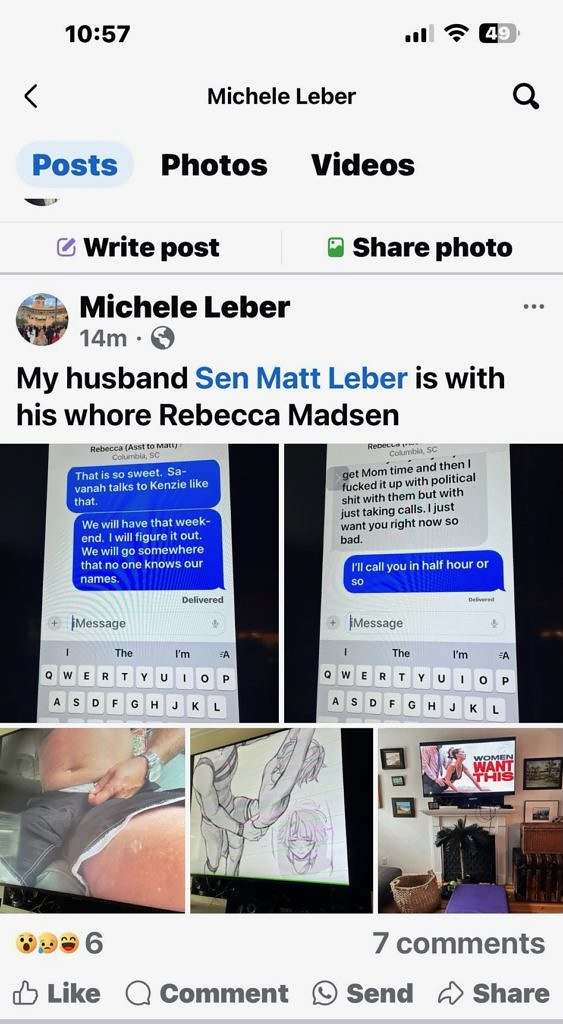Image resolution: width=563 pixels, height=1024 pixels.
Task: Open the three-dot post options menu
Action: pyautogui.click(x=534, y=306)
